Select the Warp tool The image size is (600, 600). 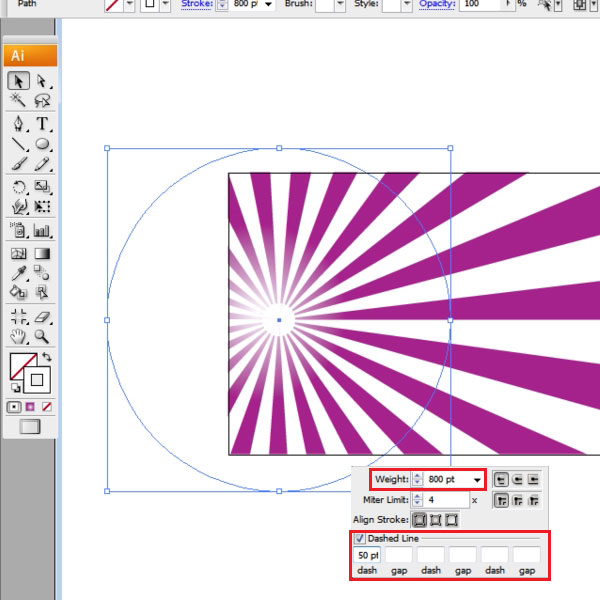(x=18, y=207)
